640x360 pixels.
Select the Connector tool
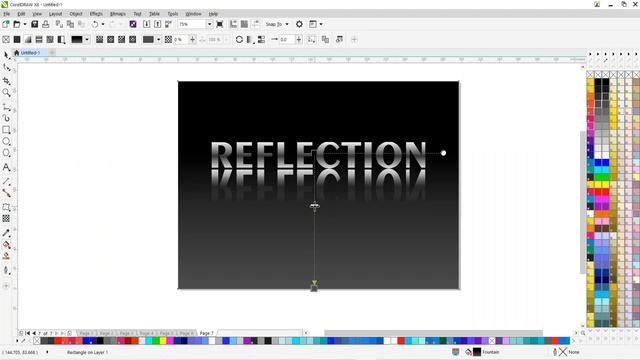[6, 193]
